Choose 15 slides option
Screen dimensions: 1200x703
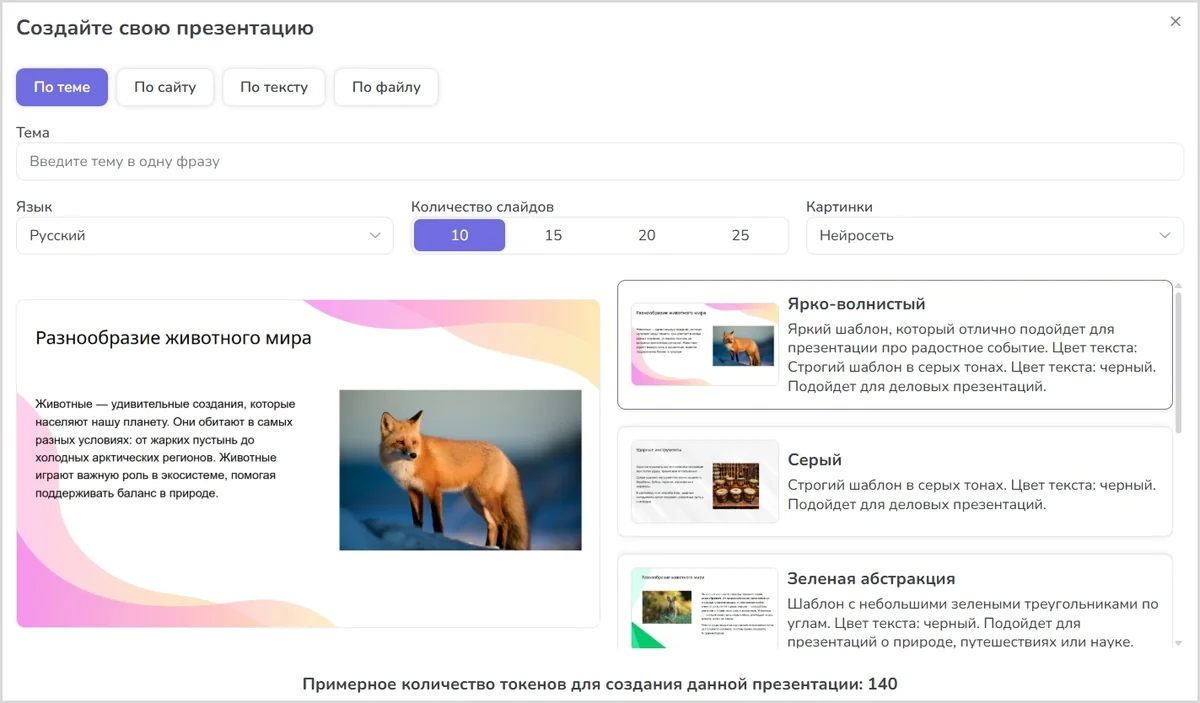point(553,235)
